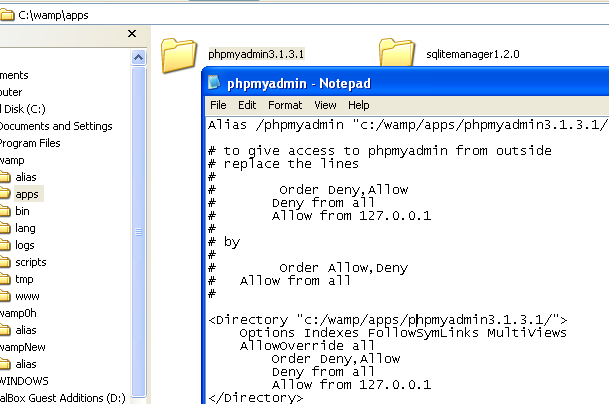This screenshot has height=404, width=609.
Task: Click the apps folder icon in tree
Action: 5,194
